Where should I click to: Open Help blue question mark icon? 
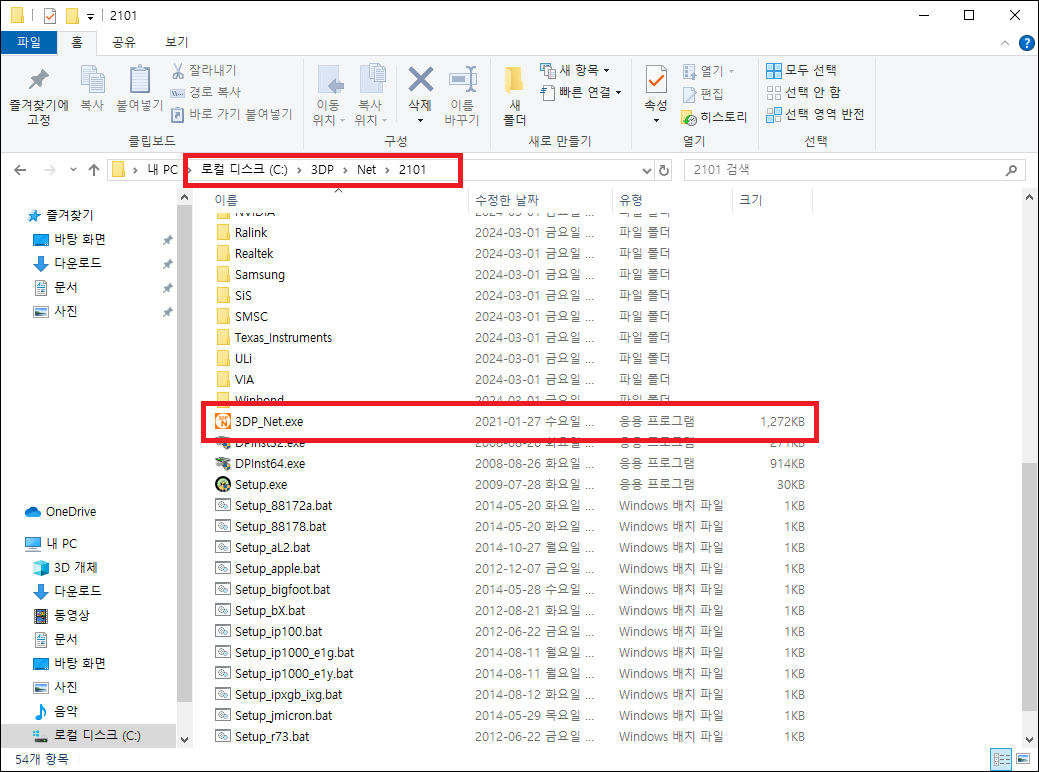click(x=1026, y=43)
